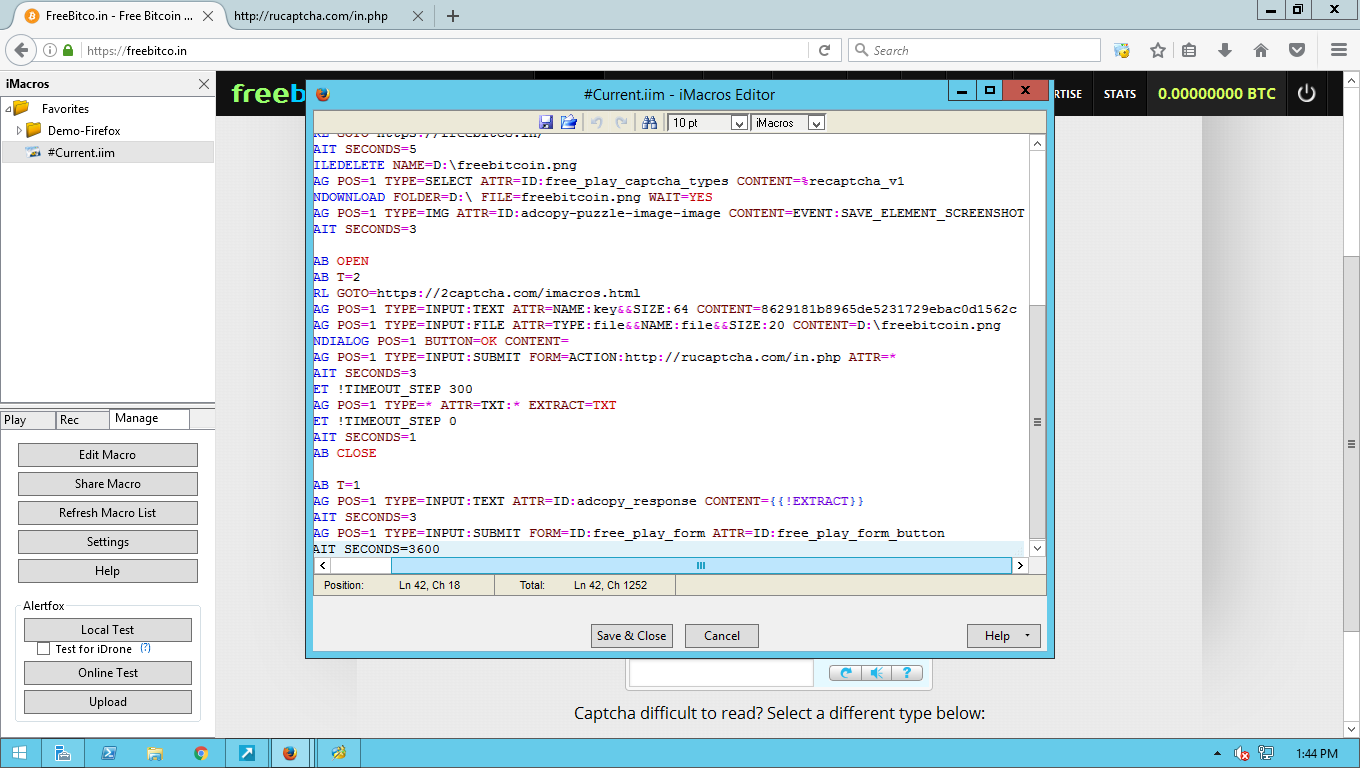This screenshot has height=768, width=1360.
Task: Select #Current.iim in the macro tree
Action: (x=80, y=153)
